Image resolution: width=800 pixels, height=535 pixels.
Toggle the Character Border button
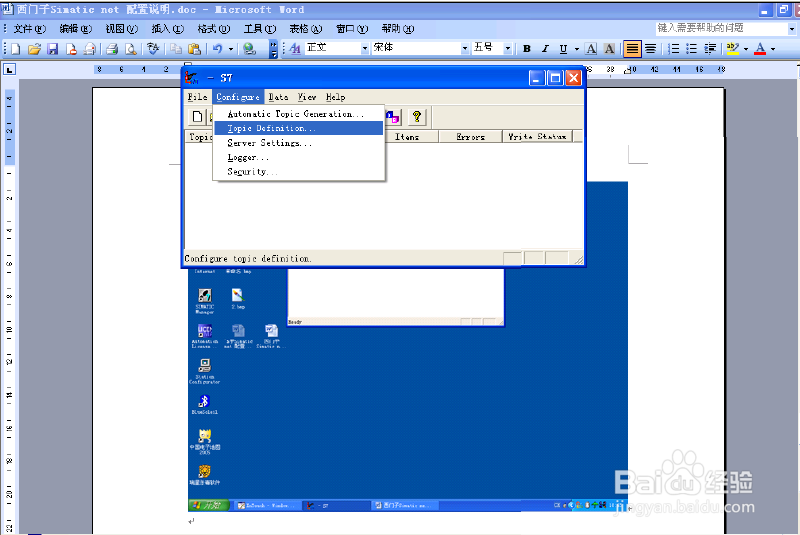pyautogui.click(x=591, y=49)
